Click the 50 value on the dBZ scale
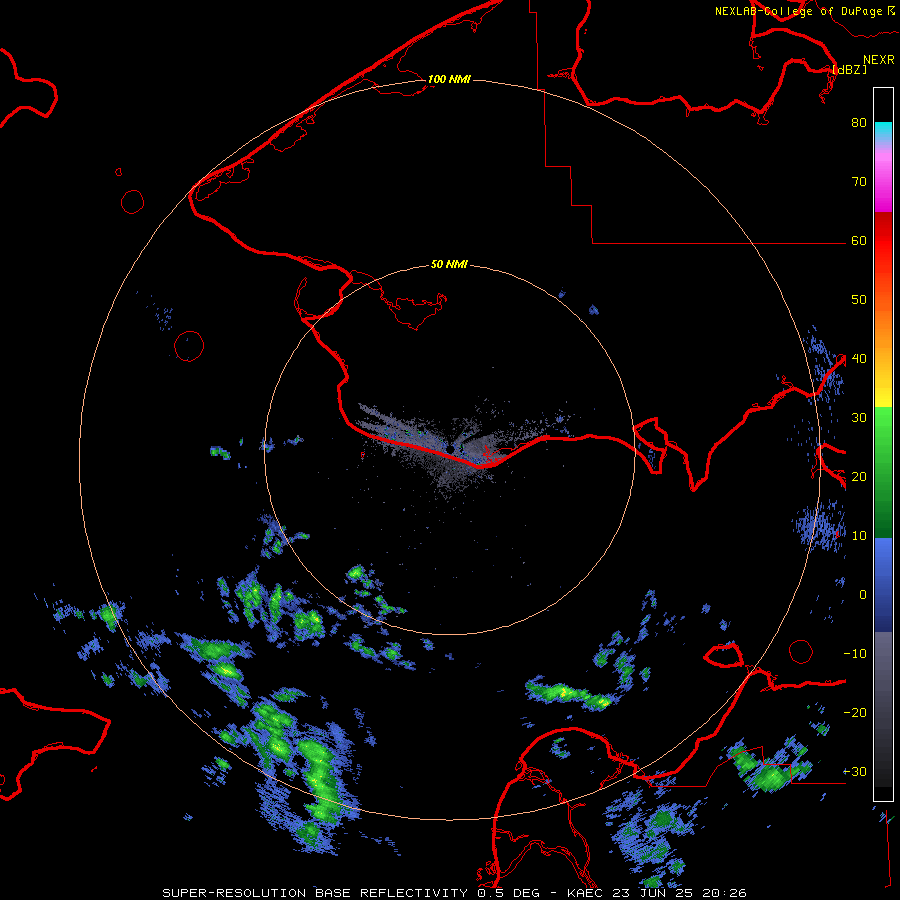Viewport: 900px width, 900px height. click(x=859, y=300)
